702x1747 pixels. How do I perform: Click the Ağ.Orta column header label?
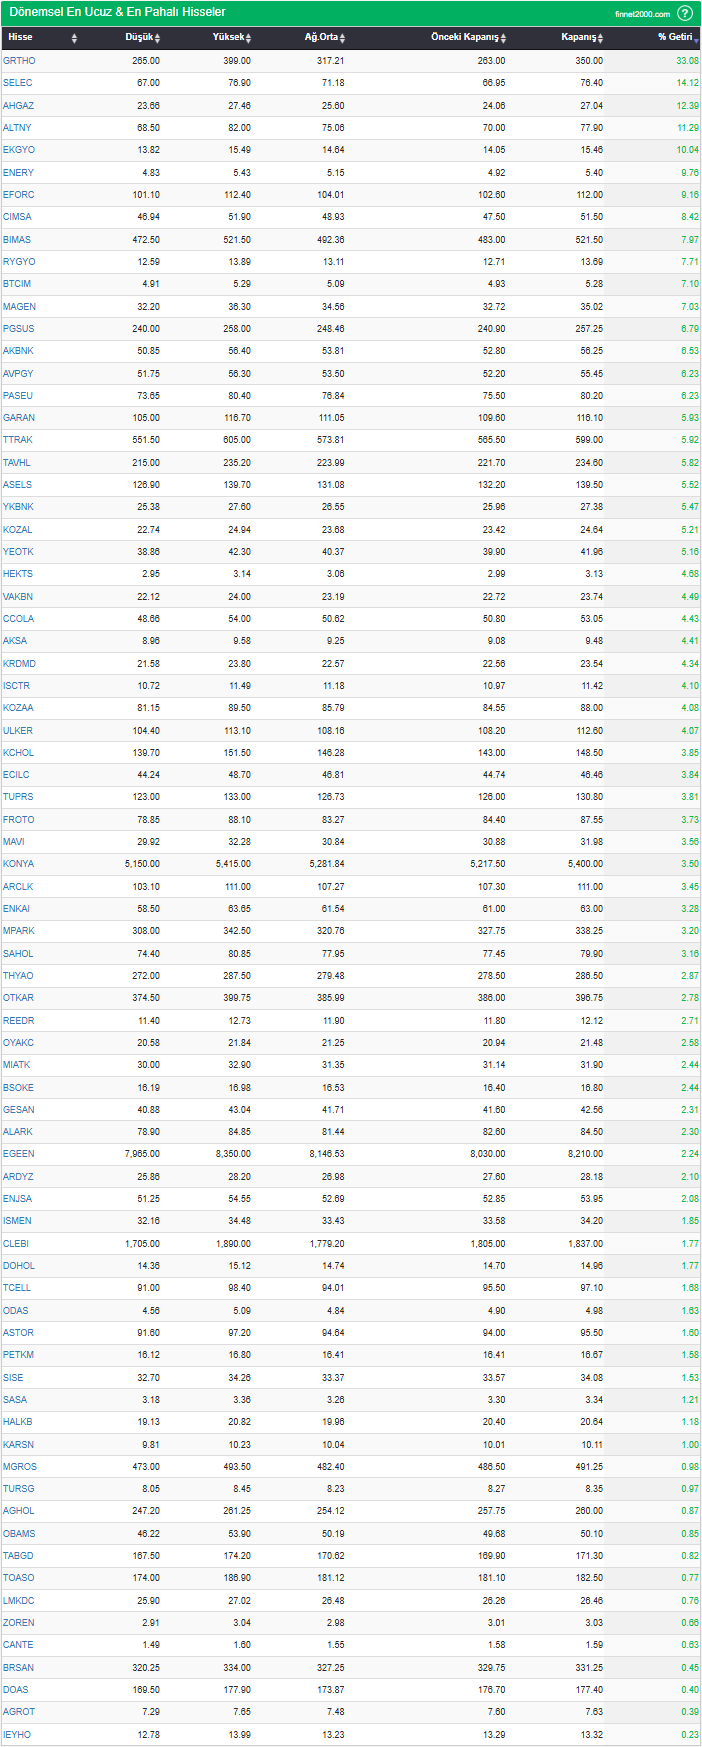pyautogui.click(x=321, y=37)
